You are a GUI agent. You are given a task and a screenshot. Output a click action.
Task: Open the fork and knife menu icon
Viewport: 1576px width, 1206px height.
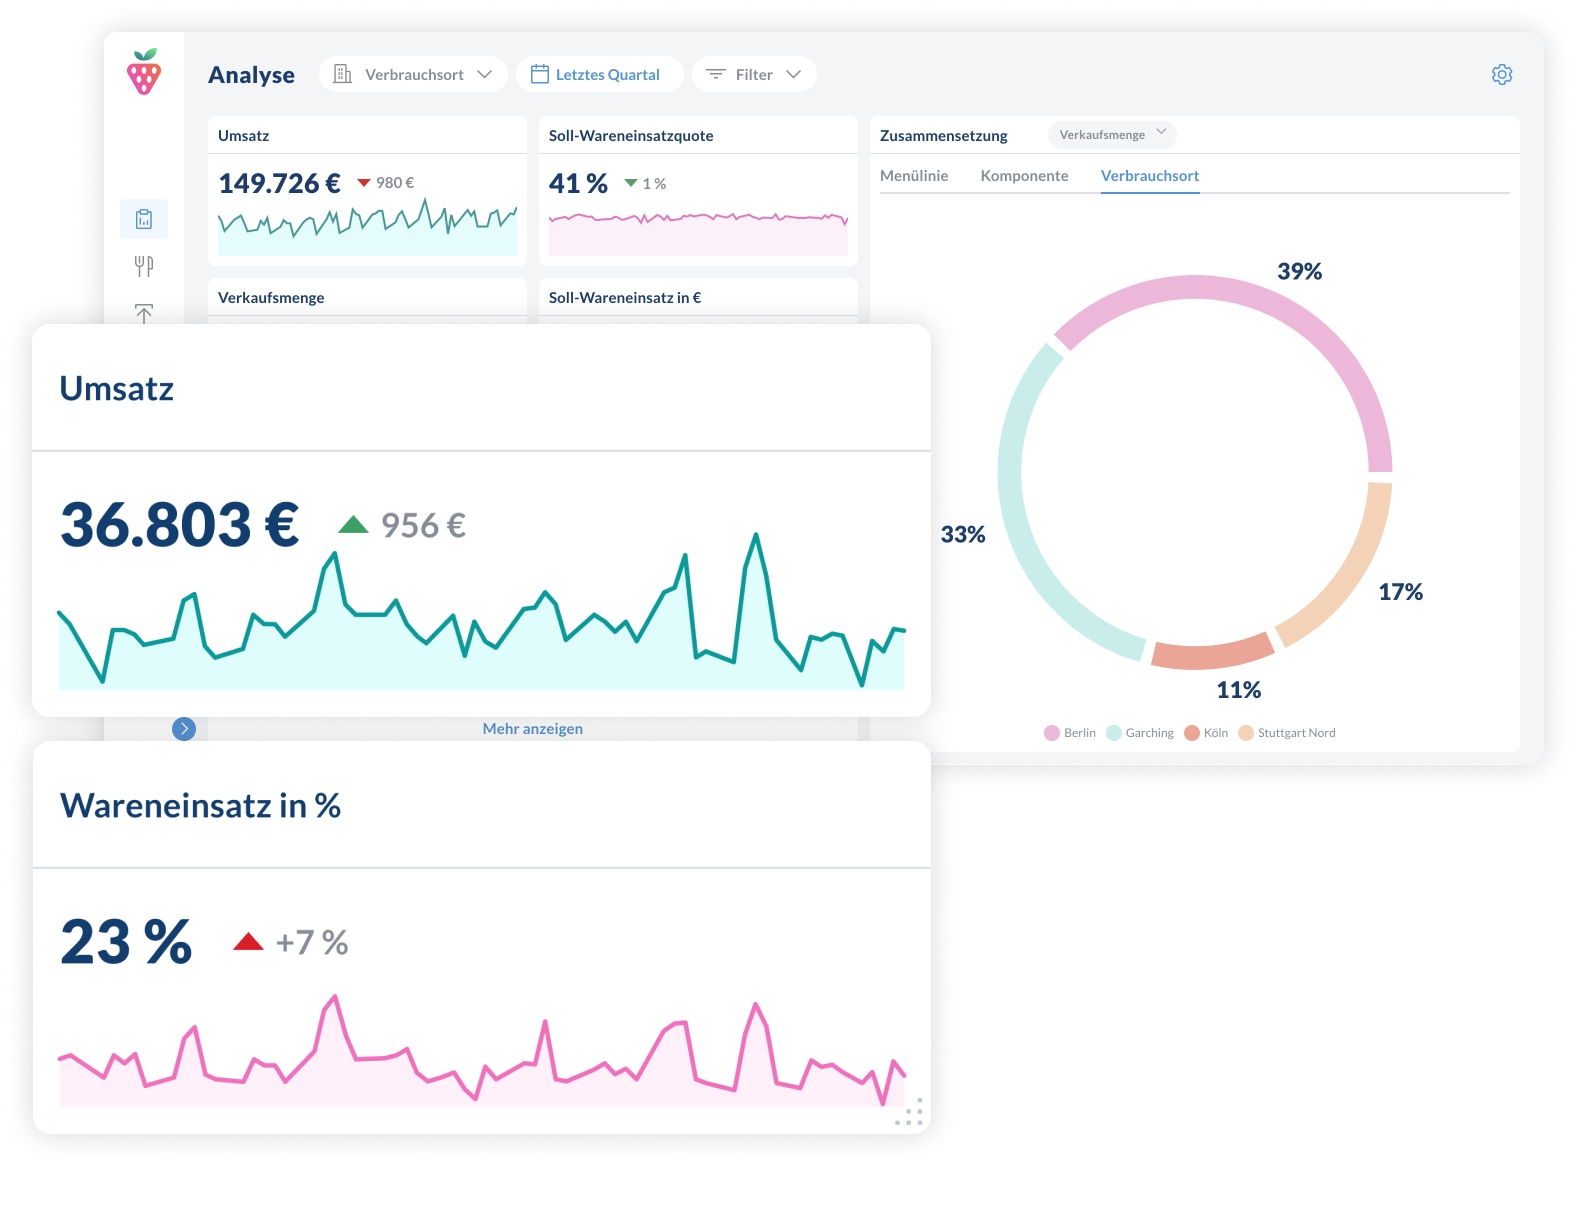[x=144, y=266]
